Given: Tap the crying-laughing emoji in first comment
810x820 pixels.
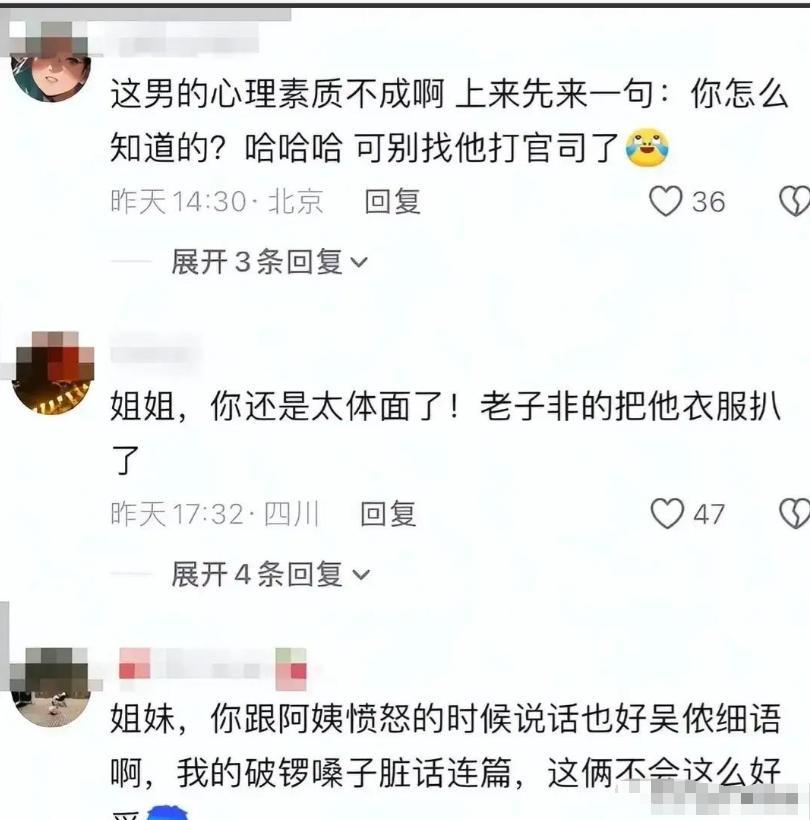Looking at the screenshot, I should pyautogui.click(x=647, y=148).
